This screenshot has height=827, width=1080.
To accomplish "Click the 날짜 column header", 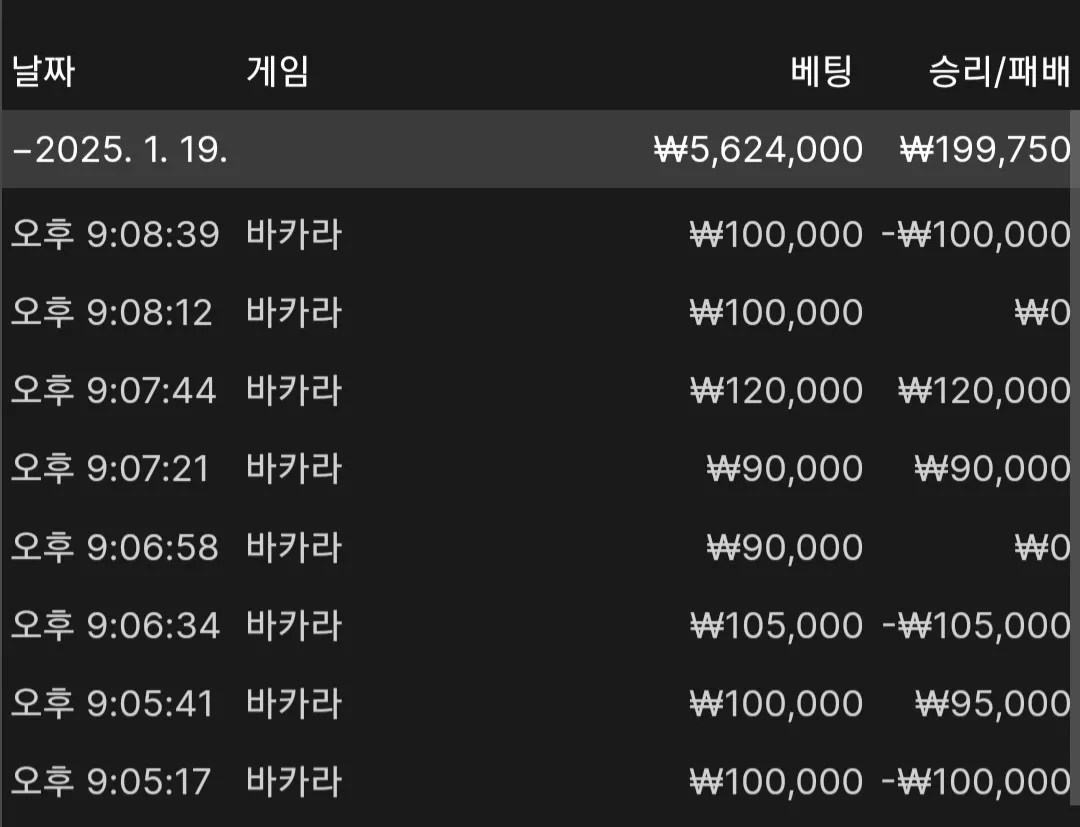I will click(43, 71).
